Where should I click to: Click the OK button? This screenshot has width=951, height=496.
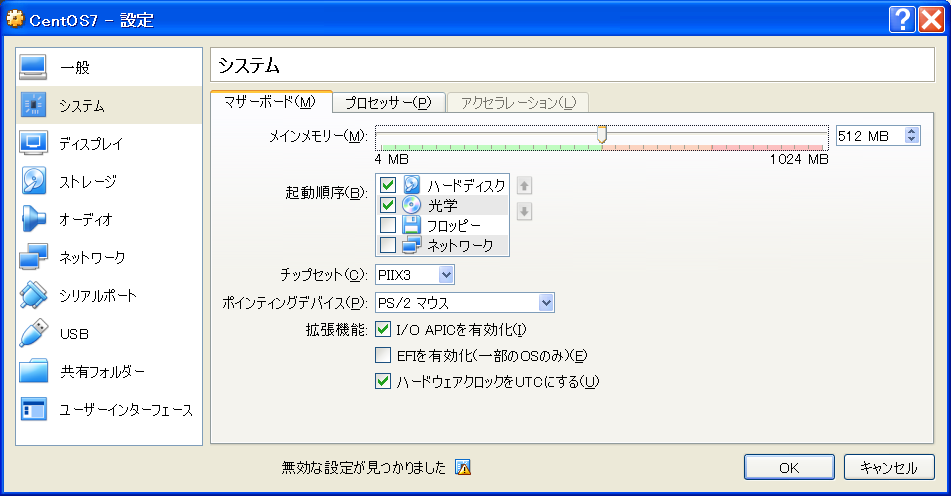[x=789, y=468]
